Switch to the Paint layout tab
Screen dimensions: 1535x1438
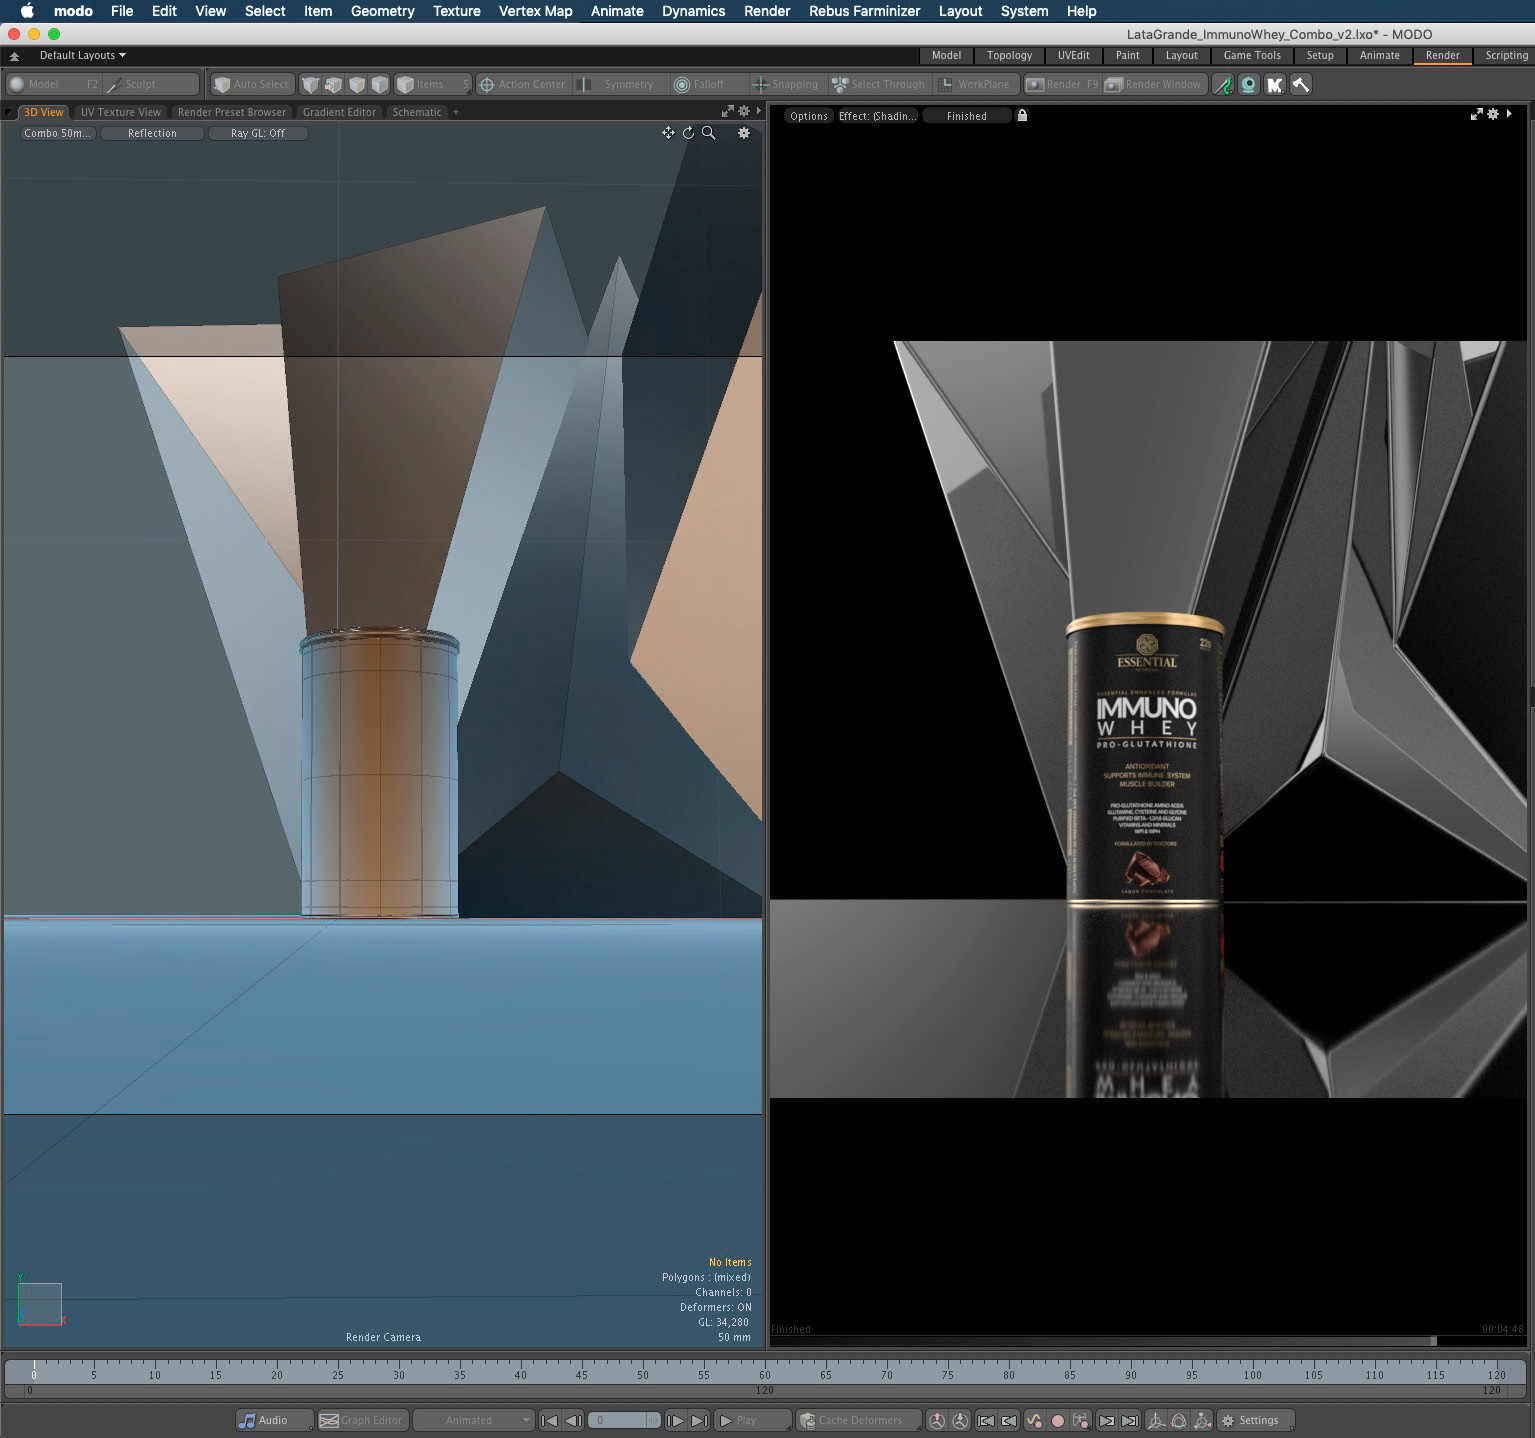pyautogui.click(x=1127, y=56)
